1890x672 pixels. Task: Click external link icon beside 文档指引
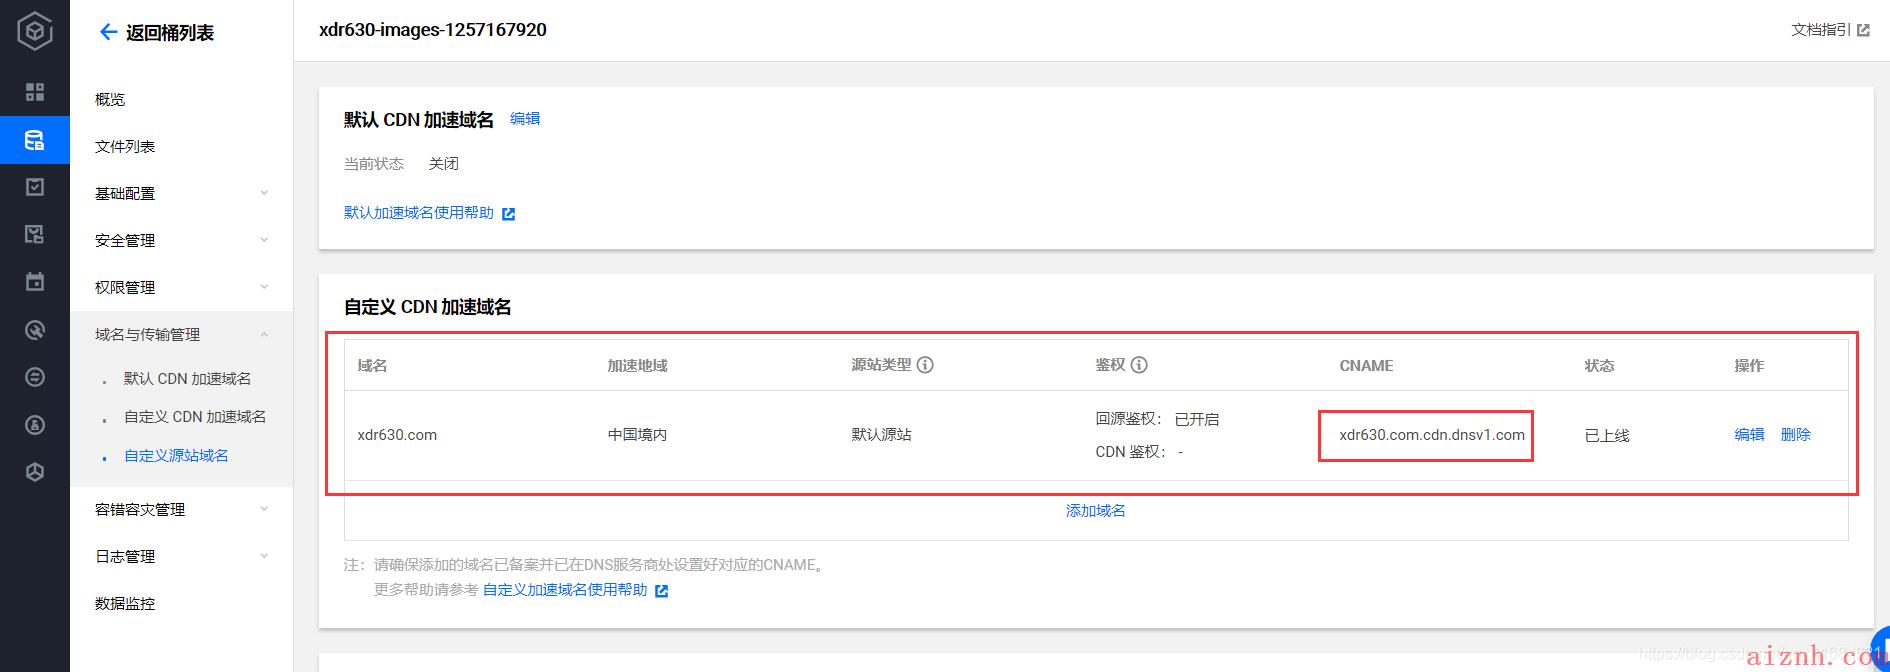click(1863, 31)
